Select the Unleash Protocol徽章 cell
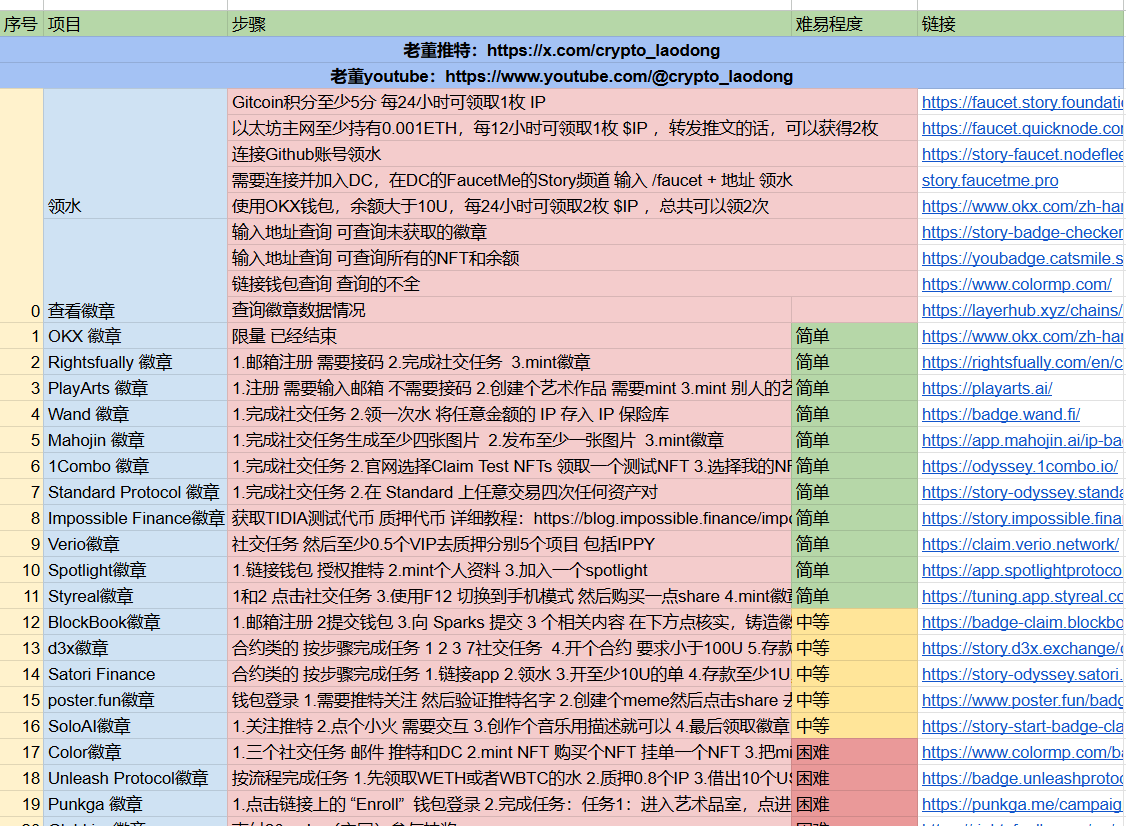Screen dimensions: 1126x826 135,779
